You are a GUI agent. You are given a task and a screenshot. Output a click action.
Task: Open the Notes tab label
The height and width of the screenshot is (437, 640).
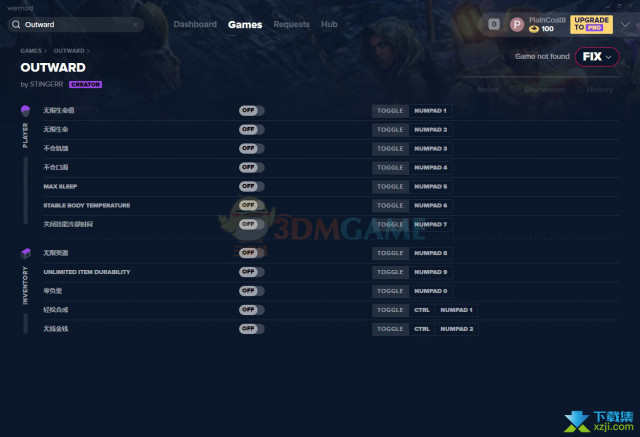[488, 89]
